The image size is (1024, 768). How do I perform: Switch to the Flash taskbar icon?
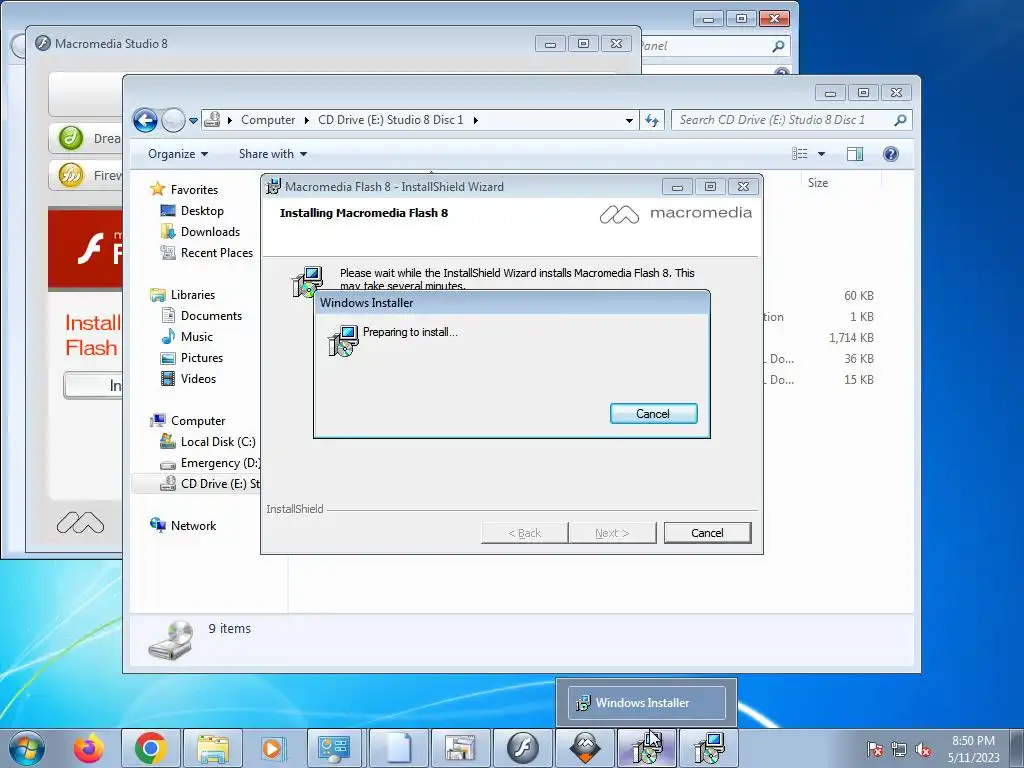[522, 748]
